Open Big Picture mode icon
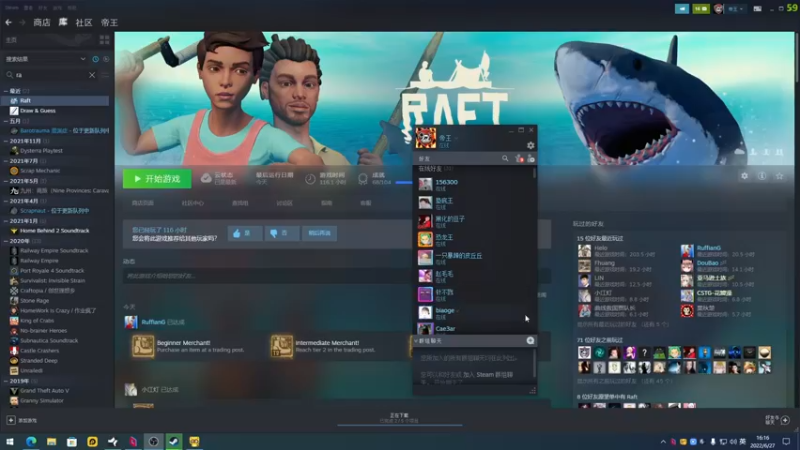The width and height of the screenshot is (800, 450). [758, 9]
